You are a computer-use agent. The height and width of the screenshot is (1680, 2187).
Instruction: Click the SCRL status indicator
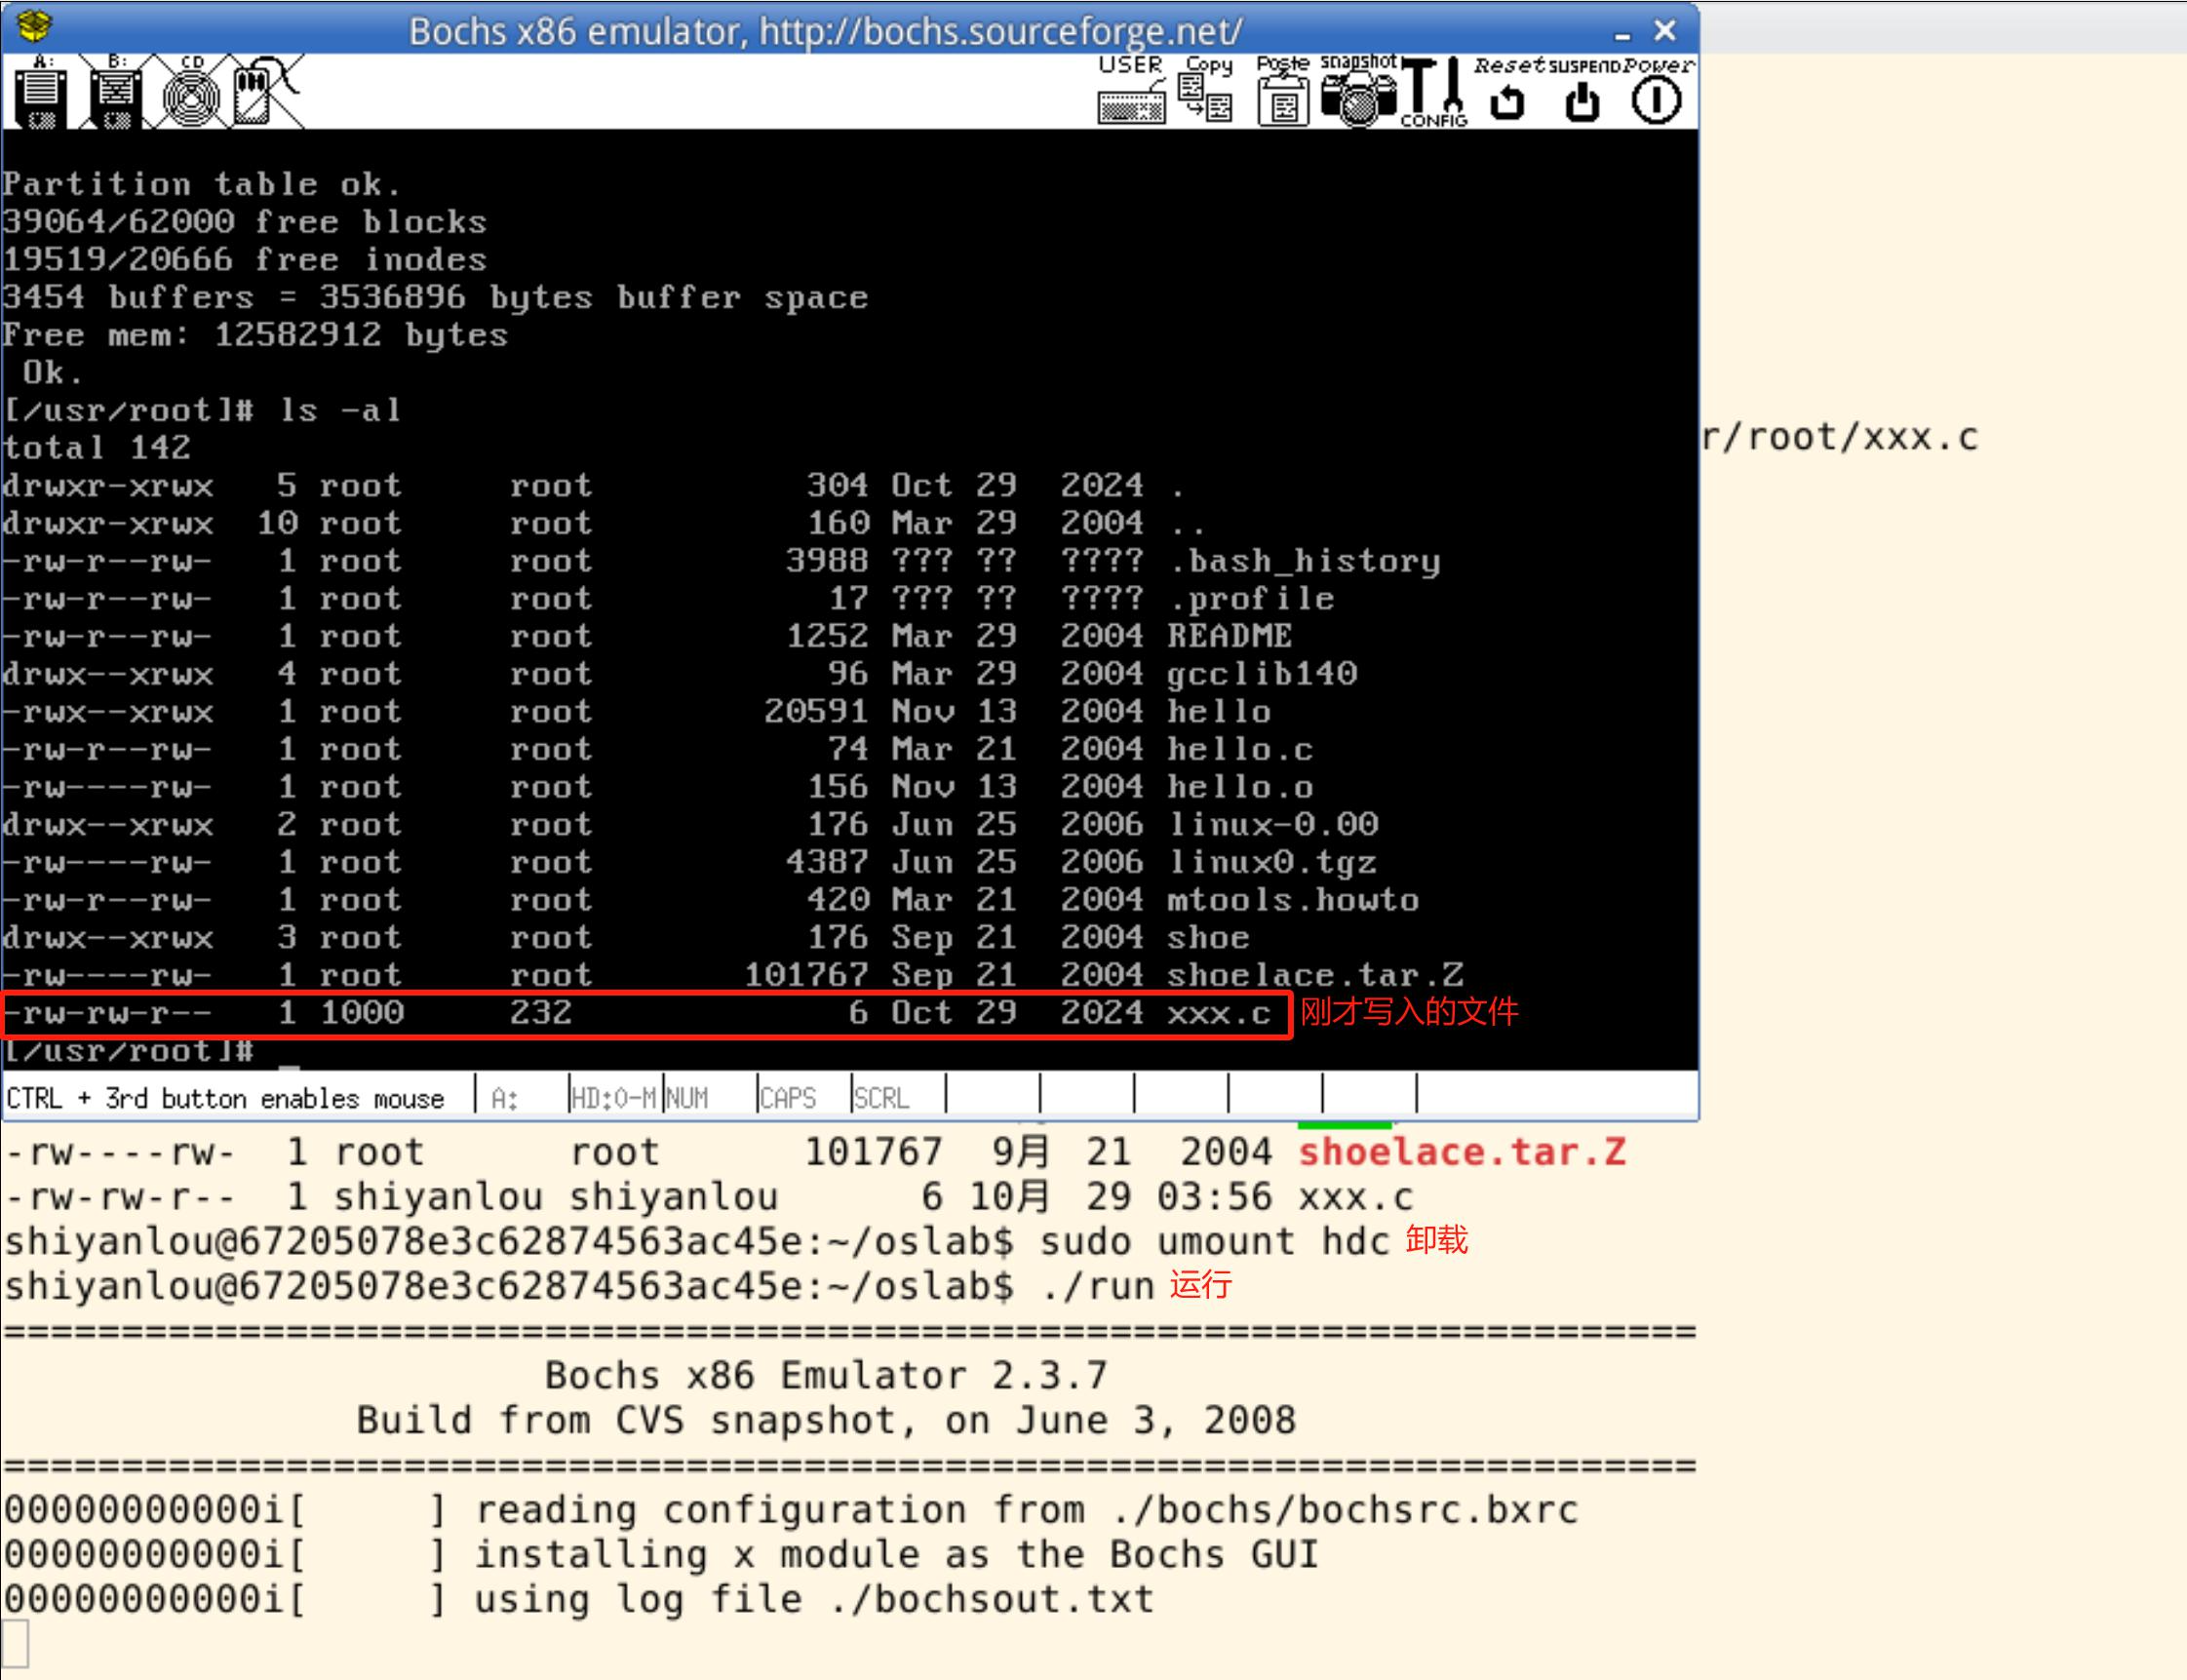[881, 1098]
